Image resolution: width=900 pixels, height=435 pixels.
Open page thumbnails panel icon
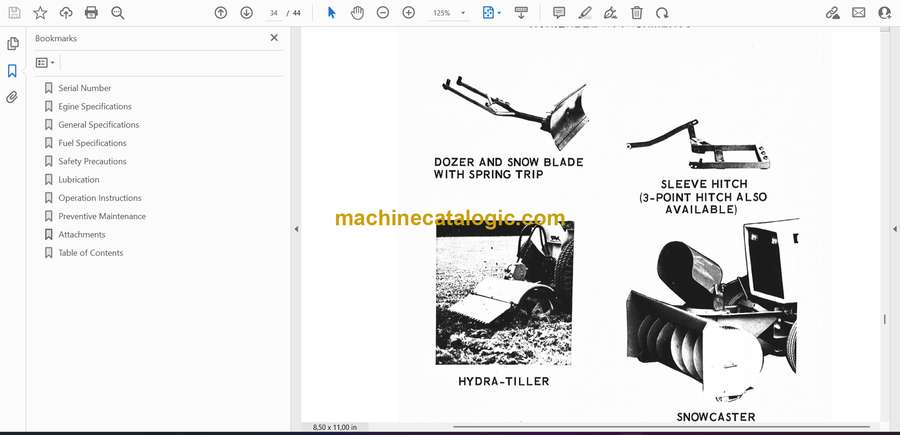tap(12, 44)
